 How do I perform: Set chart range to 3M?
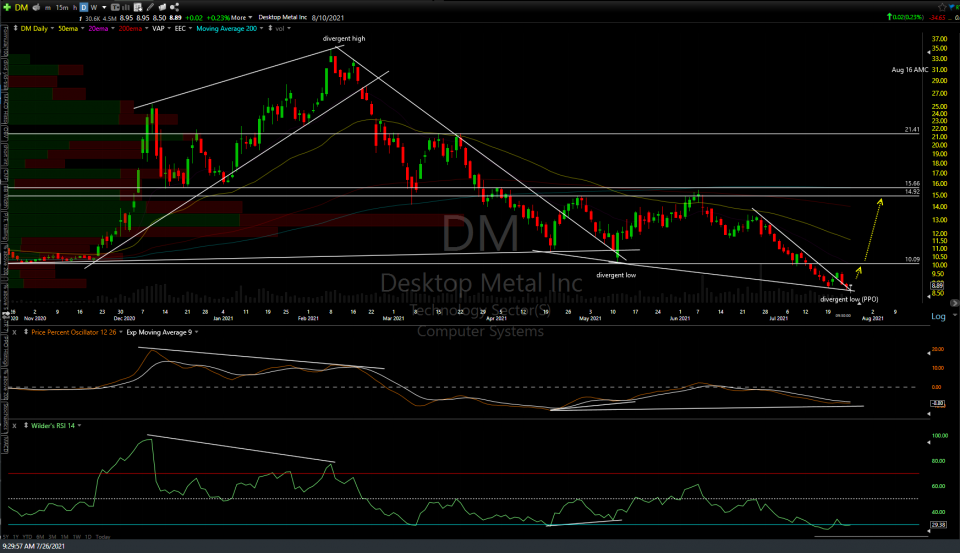[x=53, y=537]
